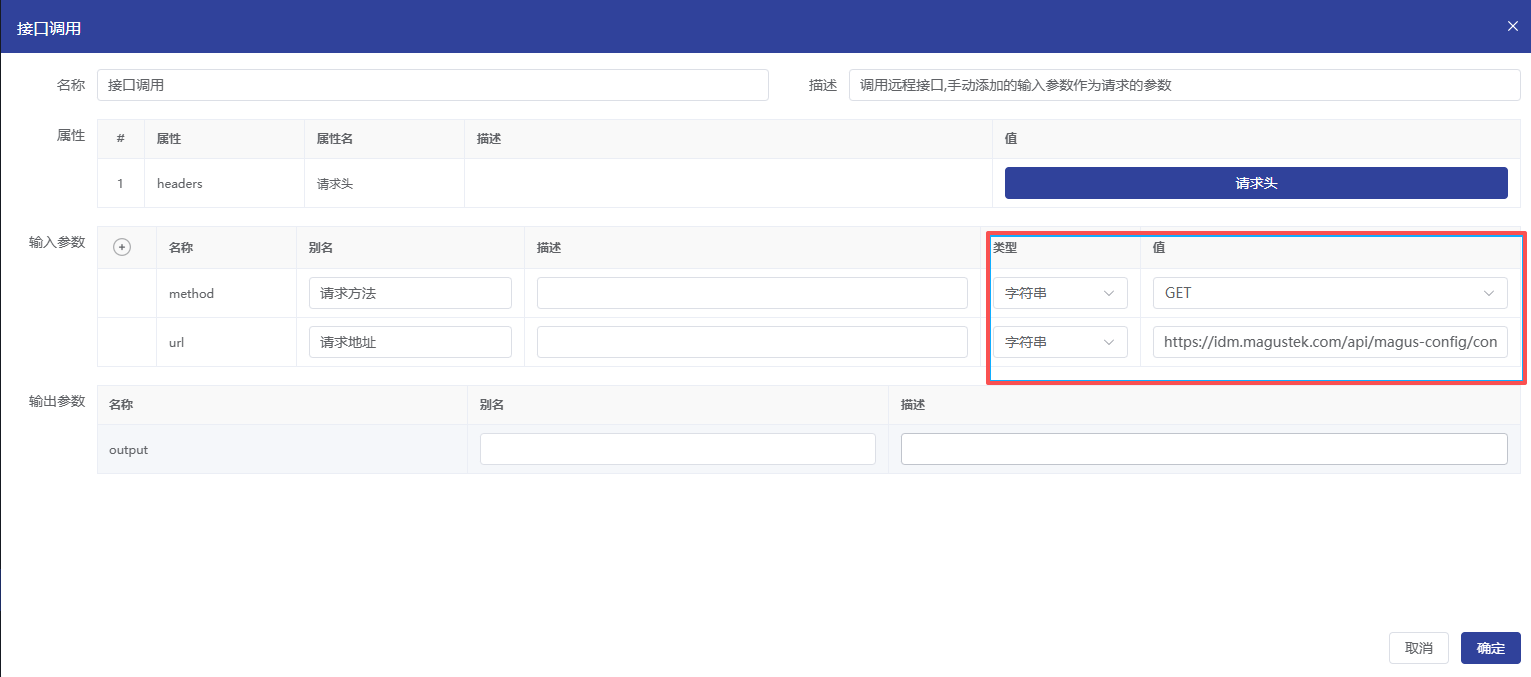Select the headers row in attribute table
The height and width of the screenshot is (677, 1531).
pyautogui.click(x=180, y=184)
